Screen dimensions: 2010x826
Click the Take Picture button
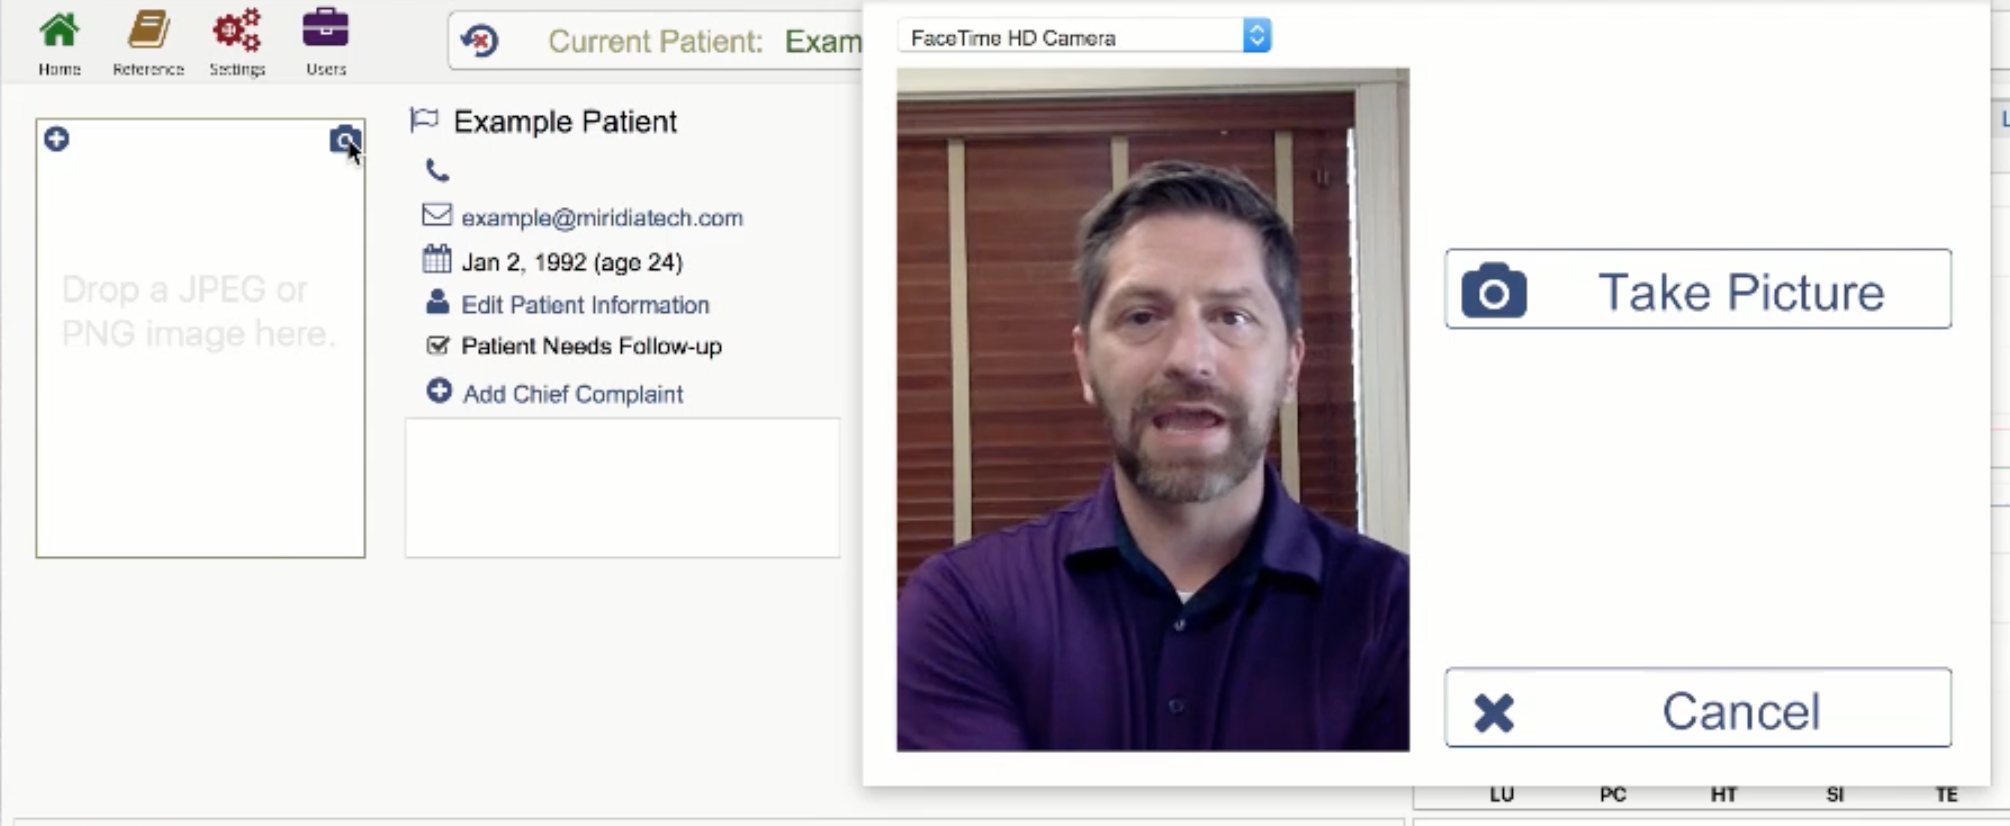tap(1698, 289)
